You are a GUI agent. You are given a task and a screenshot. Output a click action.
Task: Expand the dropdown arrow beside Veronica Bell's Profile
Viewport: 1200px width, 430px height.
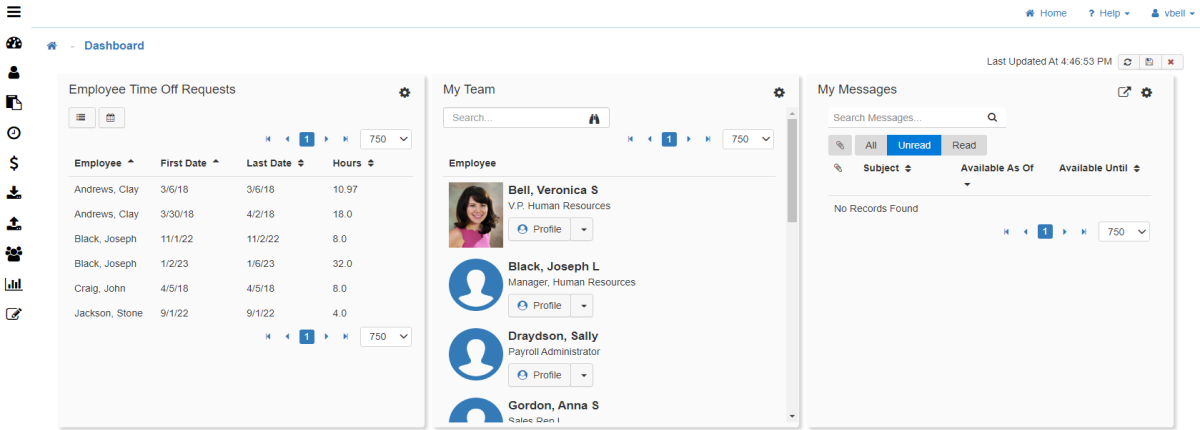coord(582,229)
